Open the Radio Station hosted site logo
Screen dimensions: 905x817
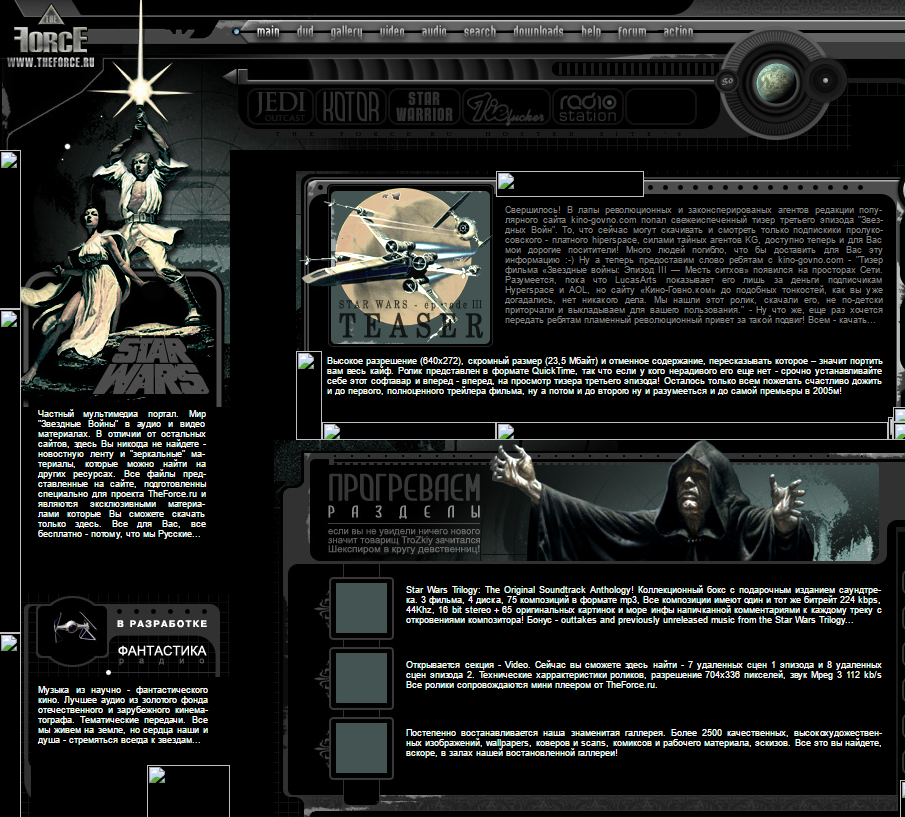tap(588, 107)
